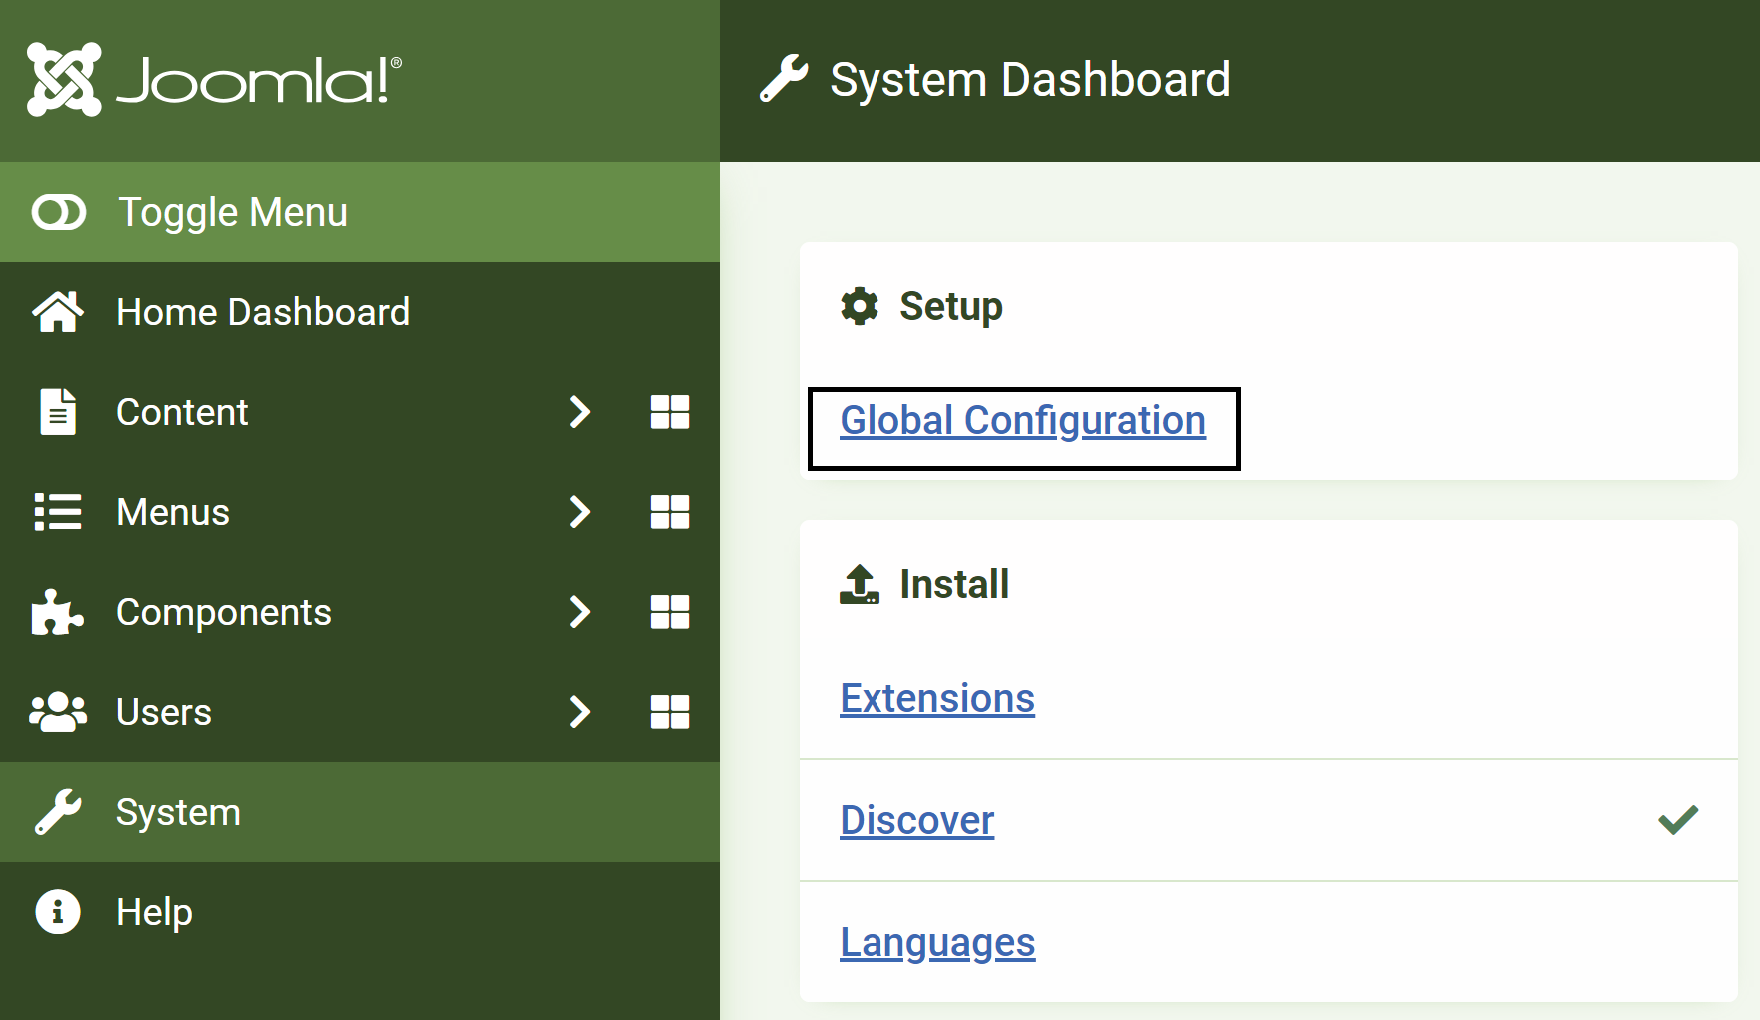Open the Discover link
This screenshot has width=1760, height=1020.
click(917, 820)
